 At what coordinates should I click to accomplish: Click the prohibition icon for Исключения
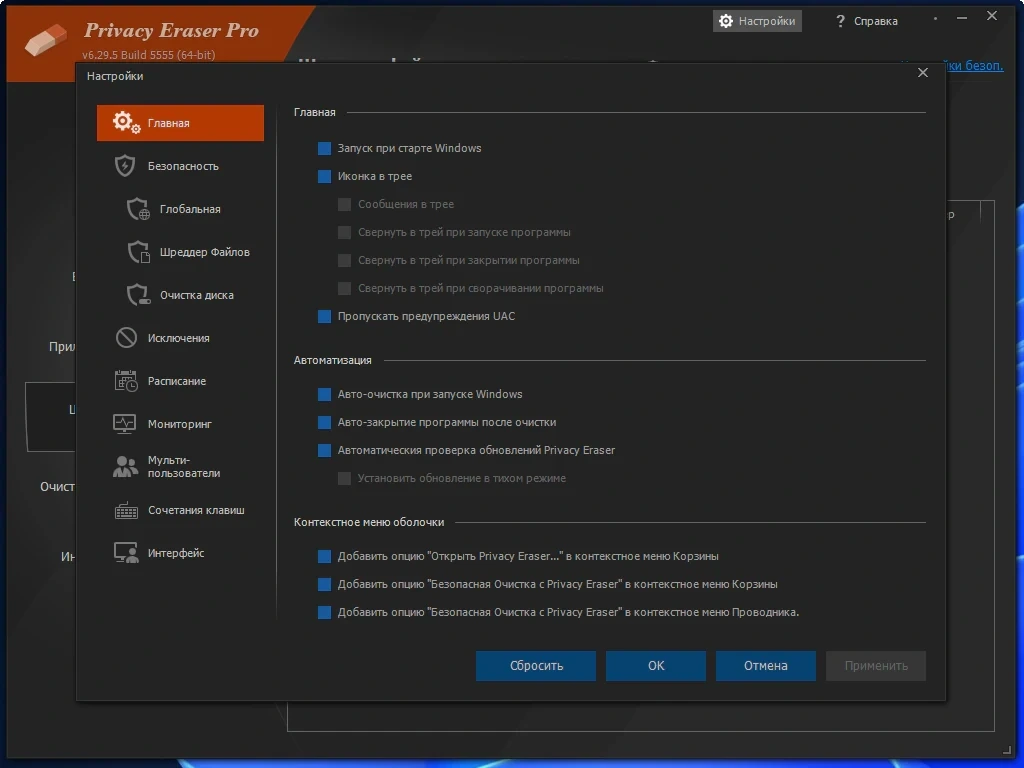click(x=126, y=338)
